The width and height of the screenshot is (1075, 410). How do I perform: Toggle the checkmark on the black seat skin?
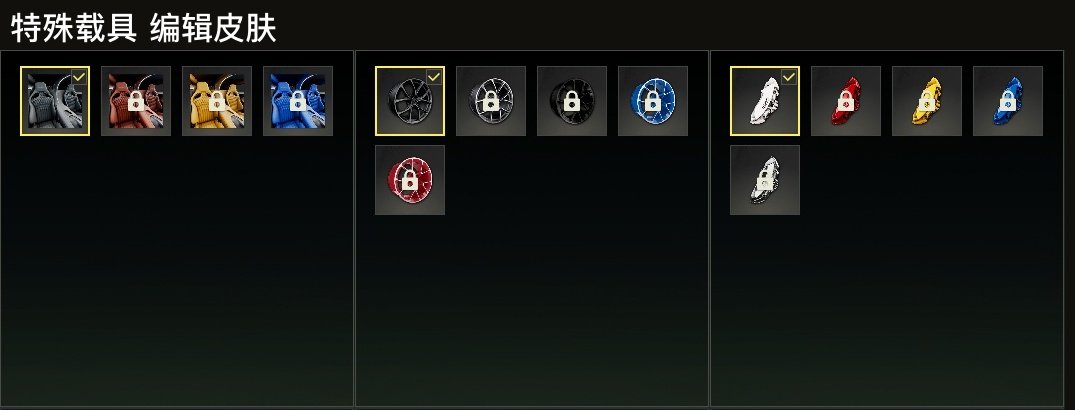tap(80, 77)
